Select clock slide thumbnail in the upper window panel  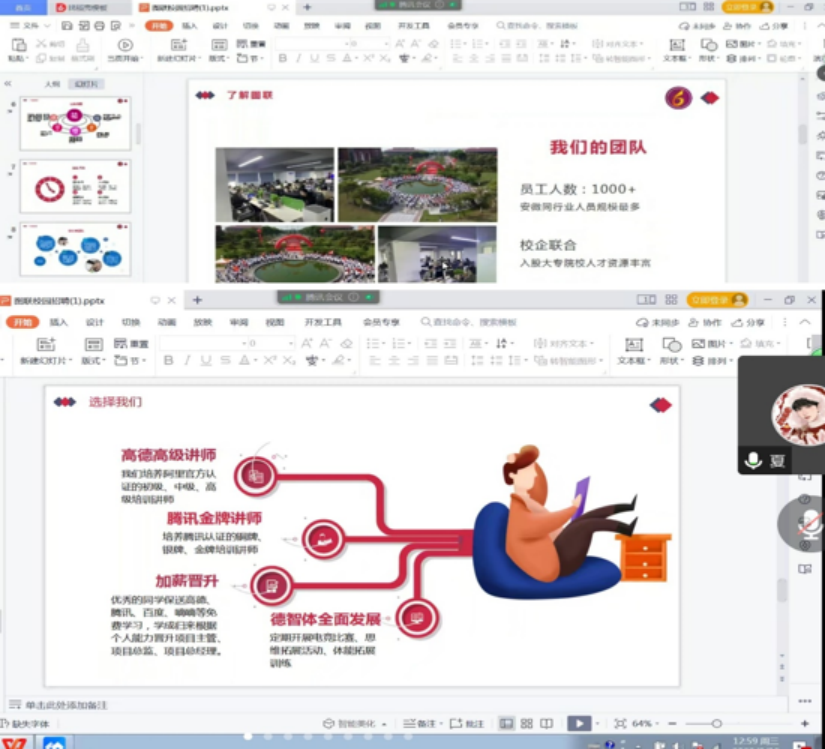pyautogui.click(x=75, y=187)
